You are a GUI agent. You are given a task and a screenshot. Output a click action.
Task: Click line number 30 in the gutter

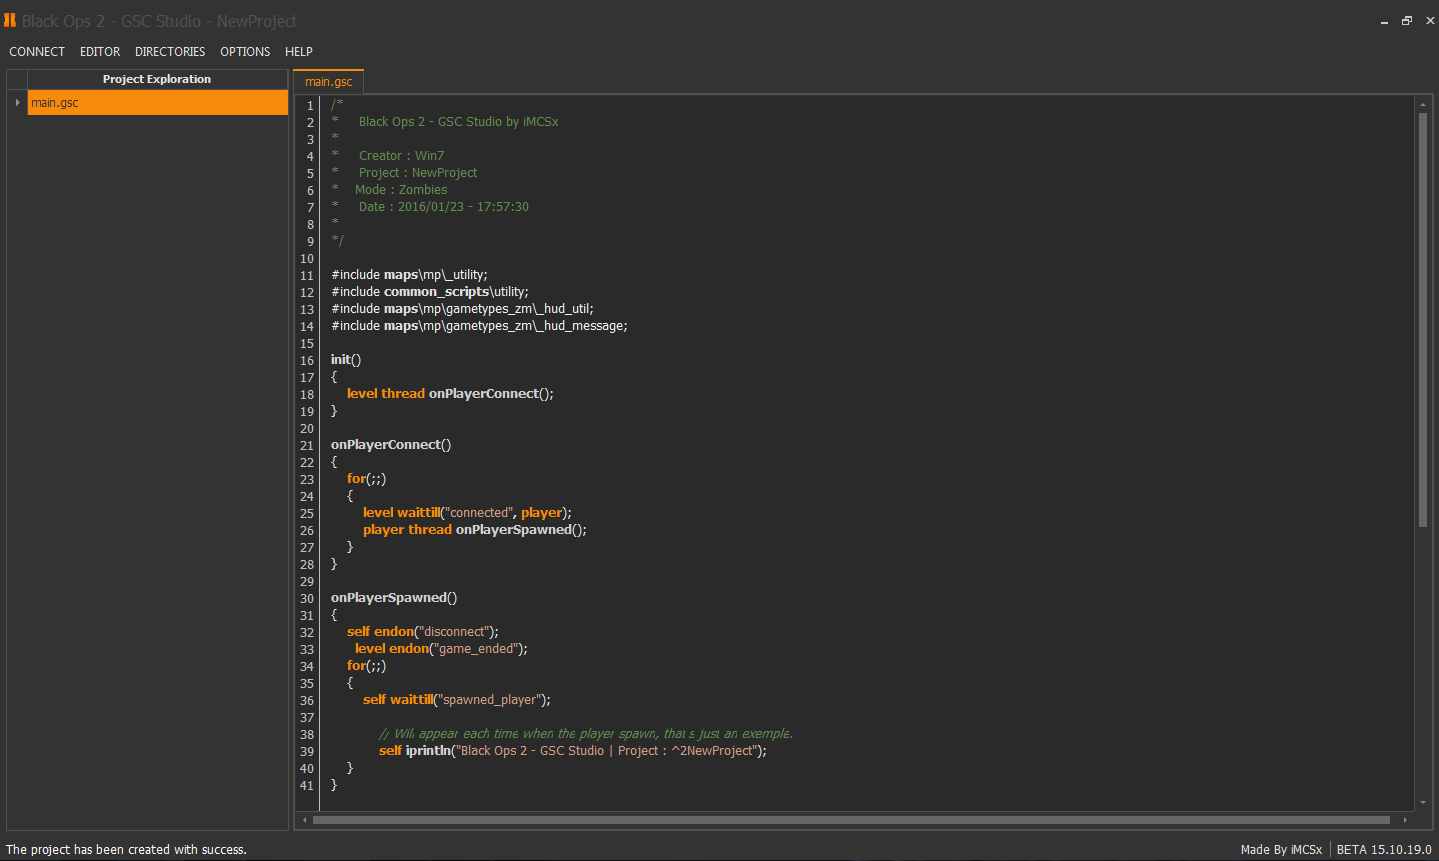(x=307, y=599)
